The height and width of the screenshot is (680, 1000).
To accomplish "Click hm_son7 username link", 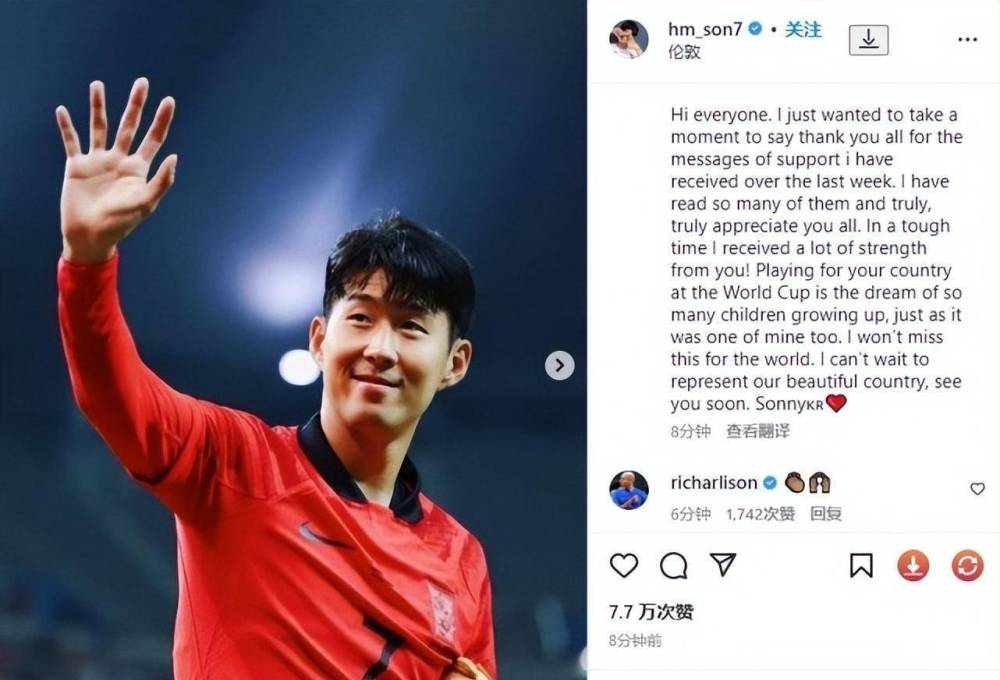I will click(x=705, y=29).
